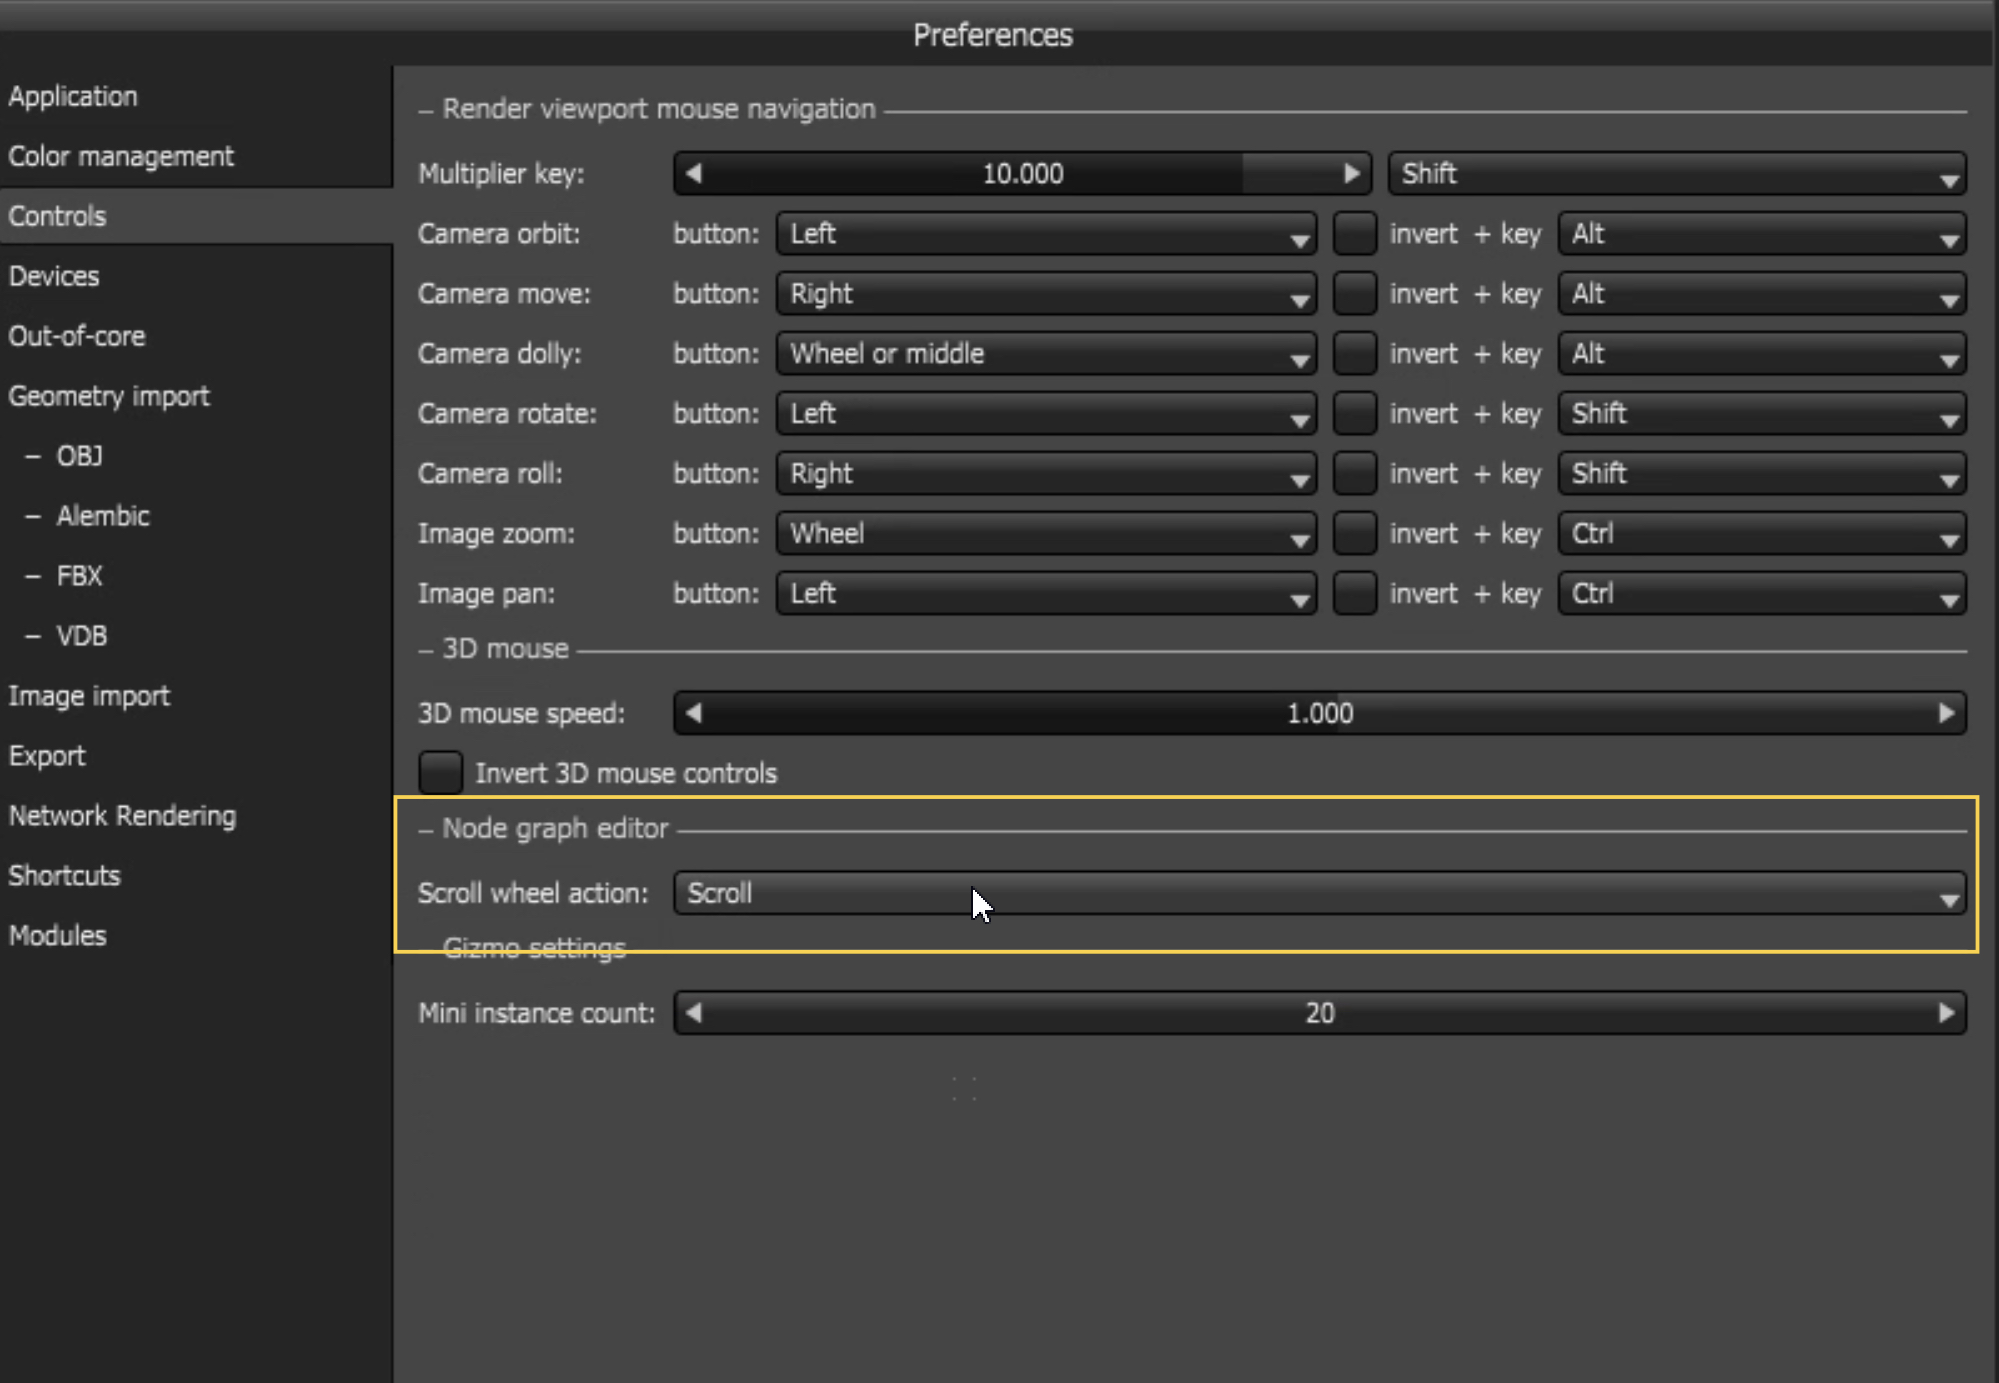Enable Invert 3D mouse controls checkbox

pyautogui.click(x=440, y=772)
